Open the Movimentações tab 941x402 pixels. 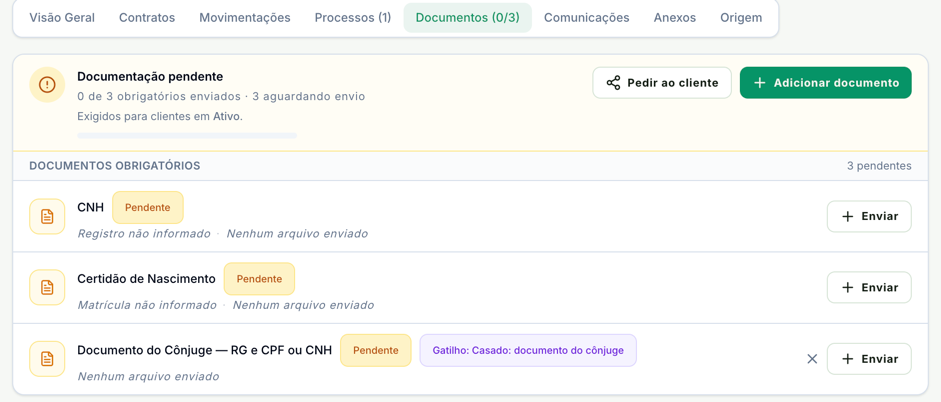pos(245,17)
